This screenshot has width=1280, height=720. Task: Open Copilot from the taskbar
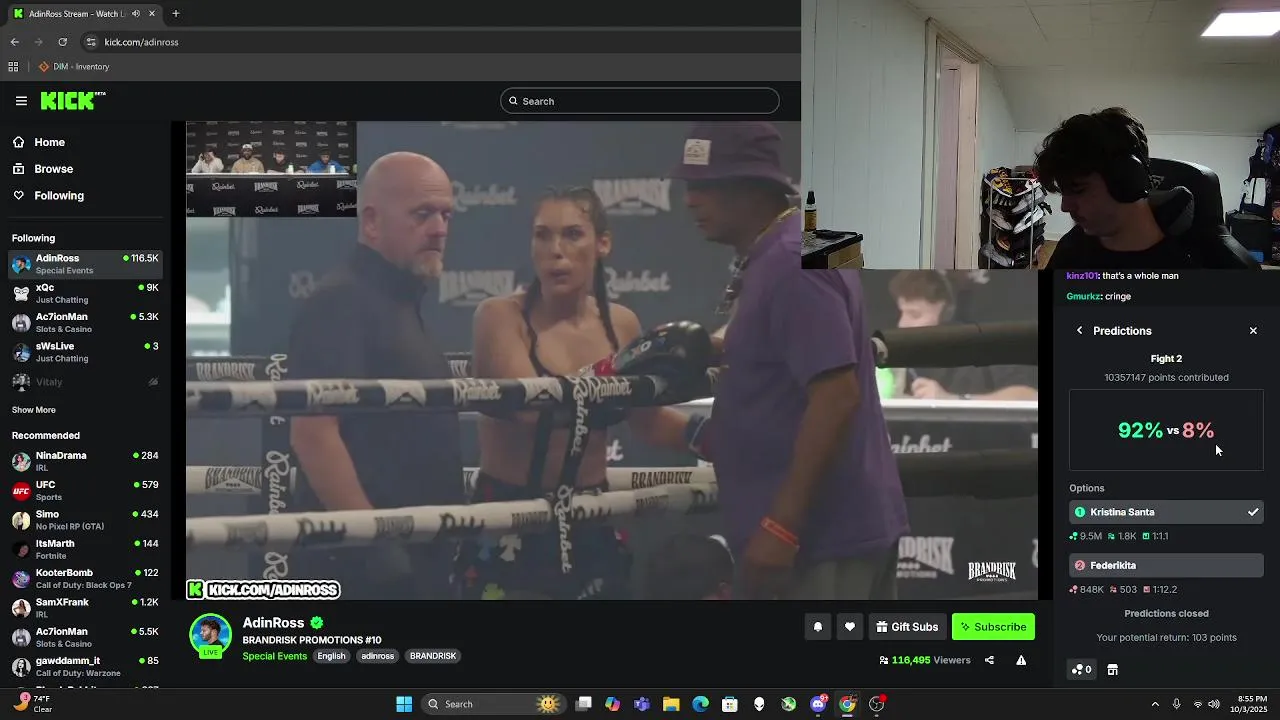click(613, 704)
